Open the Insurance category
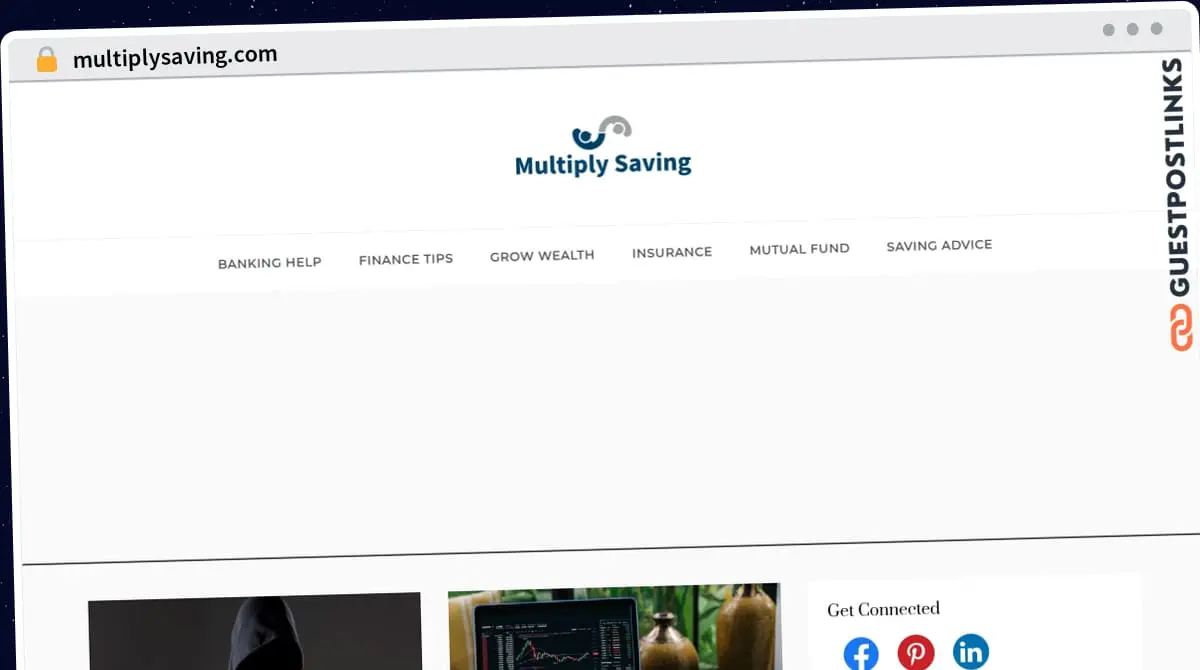 click(672, 252)
